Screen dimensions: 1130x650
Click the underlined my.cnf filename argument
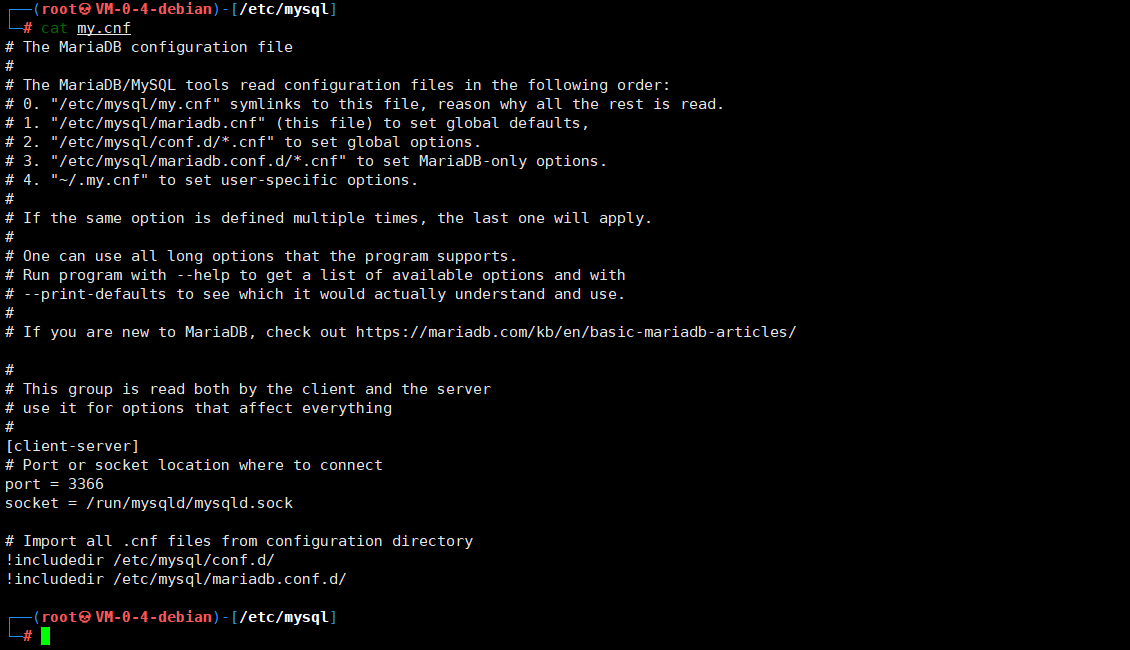[104, 28]
